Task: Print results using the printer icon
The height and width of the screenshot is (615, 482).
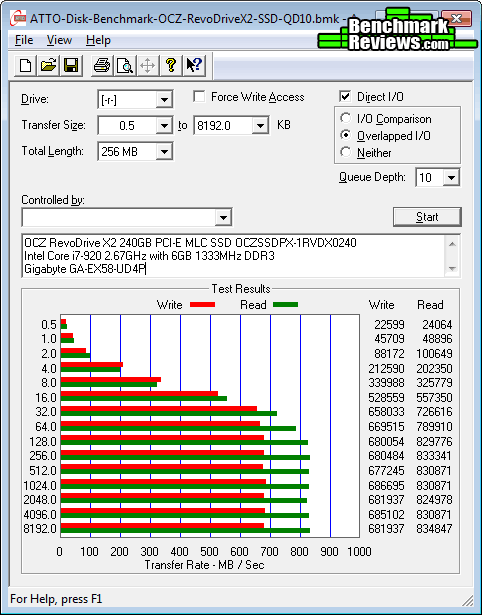Action: pyautogui.click(x=102, y=65)
